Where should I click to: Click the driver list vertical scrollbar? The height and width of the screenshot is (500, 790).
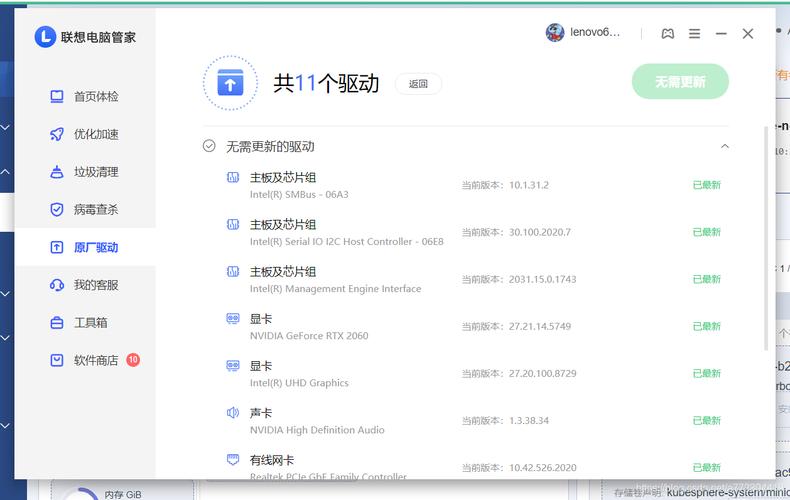[766, 237]
